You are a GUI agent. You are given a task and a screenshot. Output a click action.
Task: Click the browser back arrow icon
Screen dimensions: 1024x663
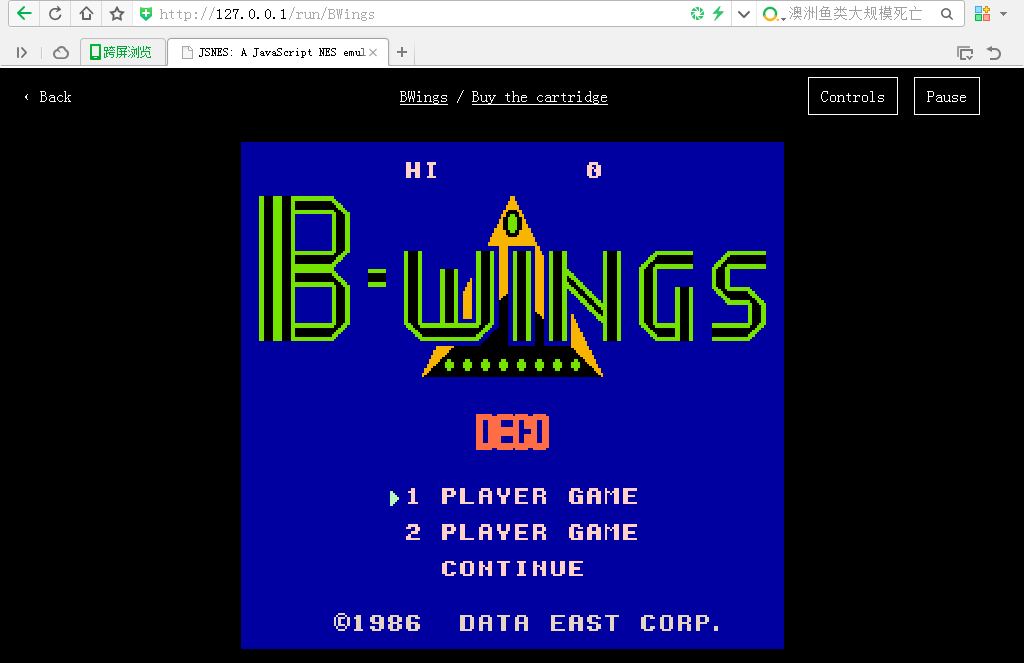pos(24,14)
